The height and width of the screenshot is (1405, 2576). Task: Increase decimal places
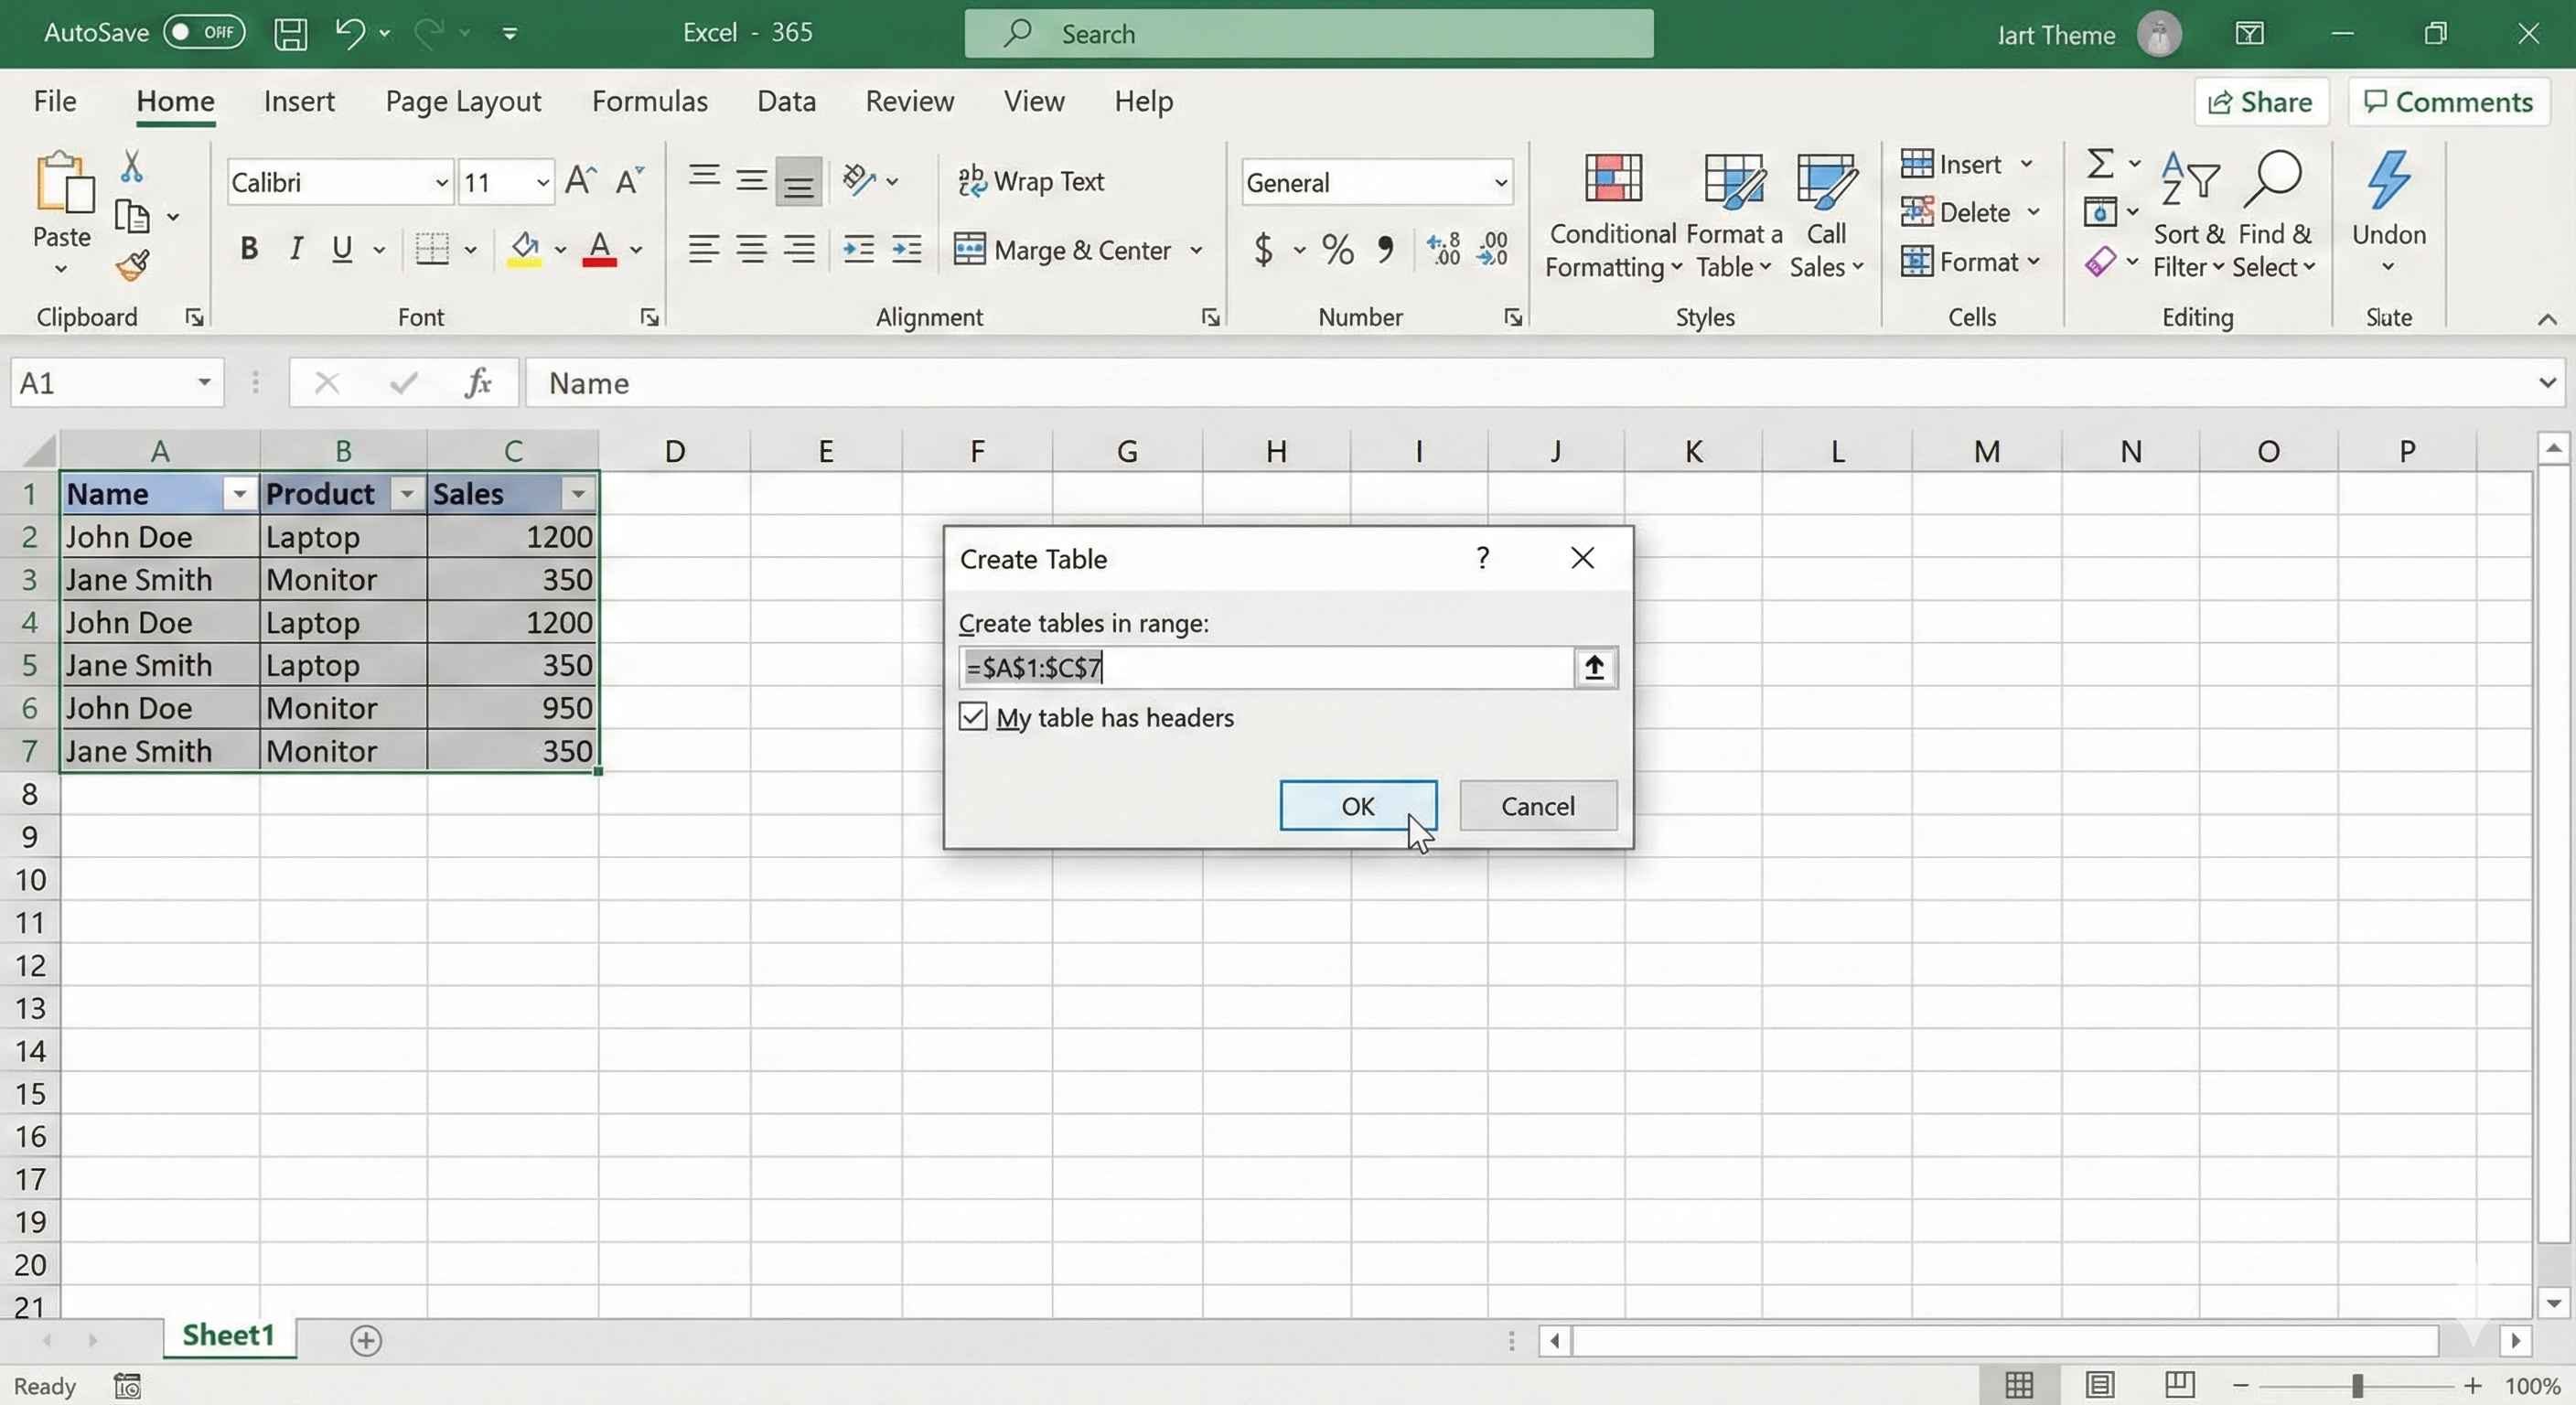coord(1443,249)
